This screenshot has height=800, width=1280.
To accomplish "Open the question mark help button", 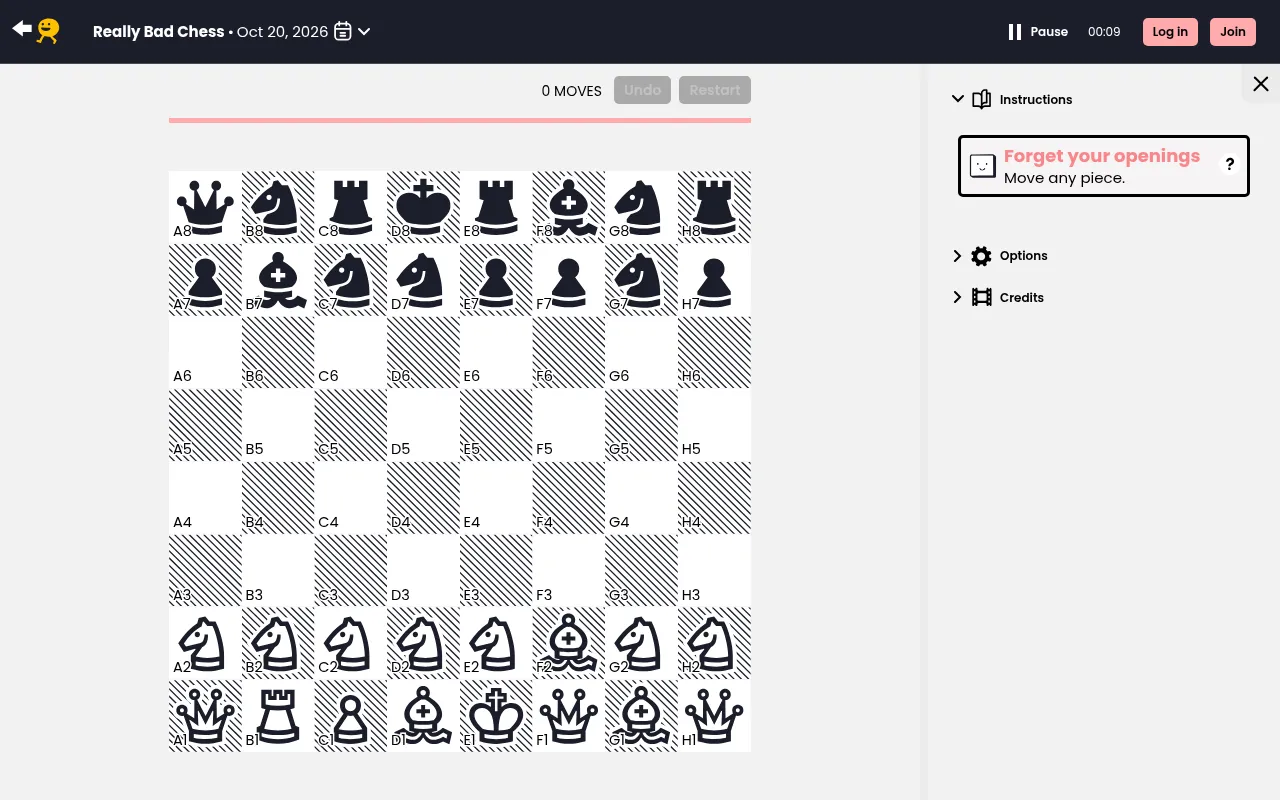I will 1230,165.
